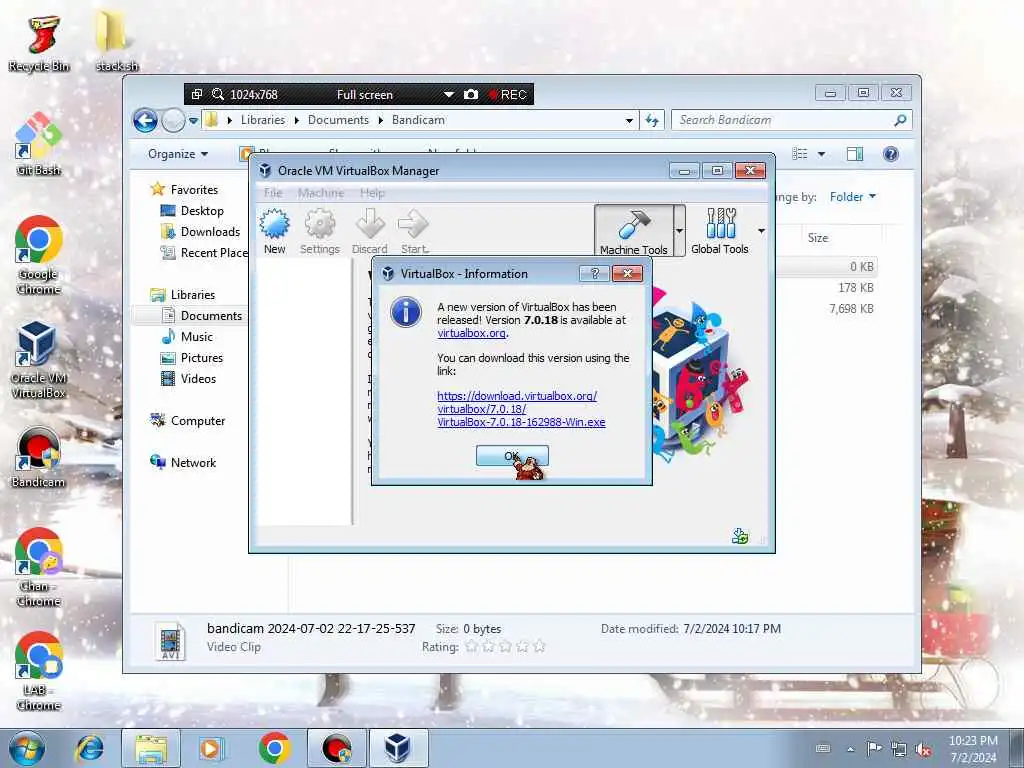Screen dimensions: 1024x768
Task: Rate the video with the first star
Action: (x=471, y=647)
